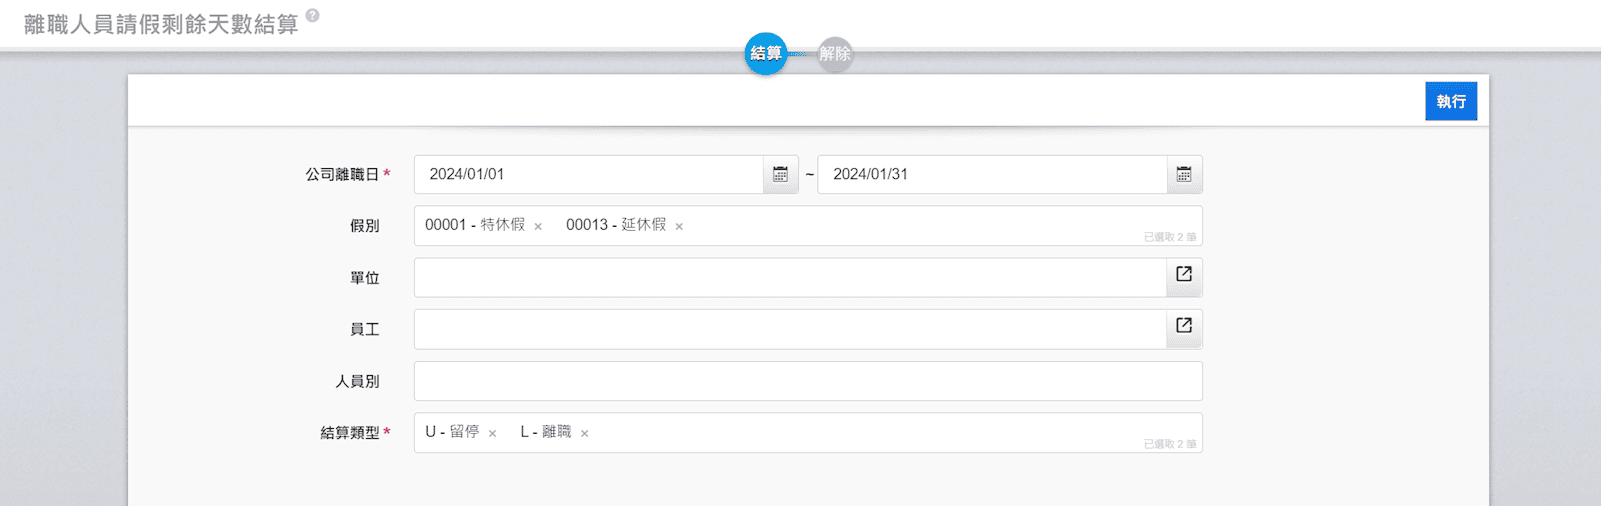Expand the 假別 multi-select field
This screenshot has height=506, width=1601.
900,226
